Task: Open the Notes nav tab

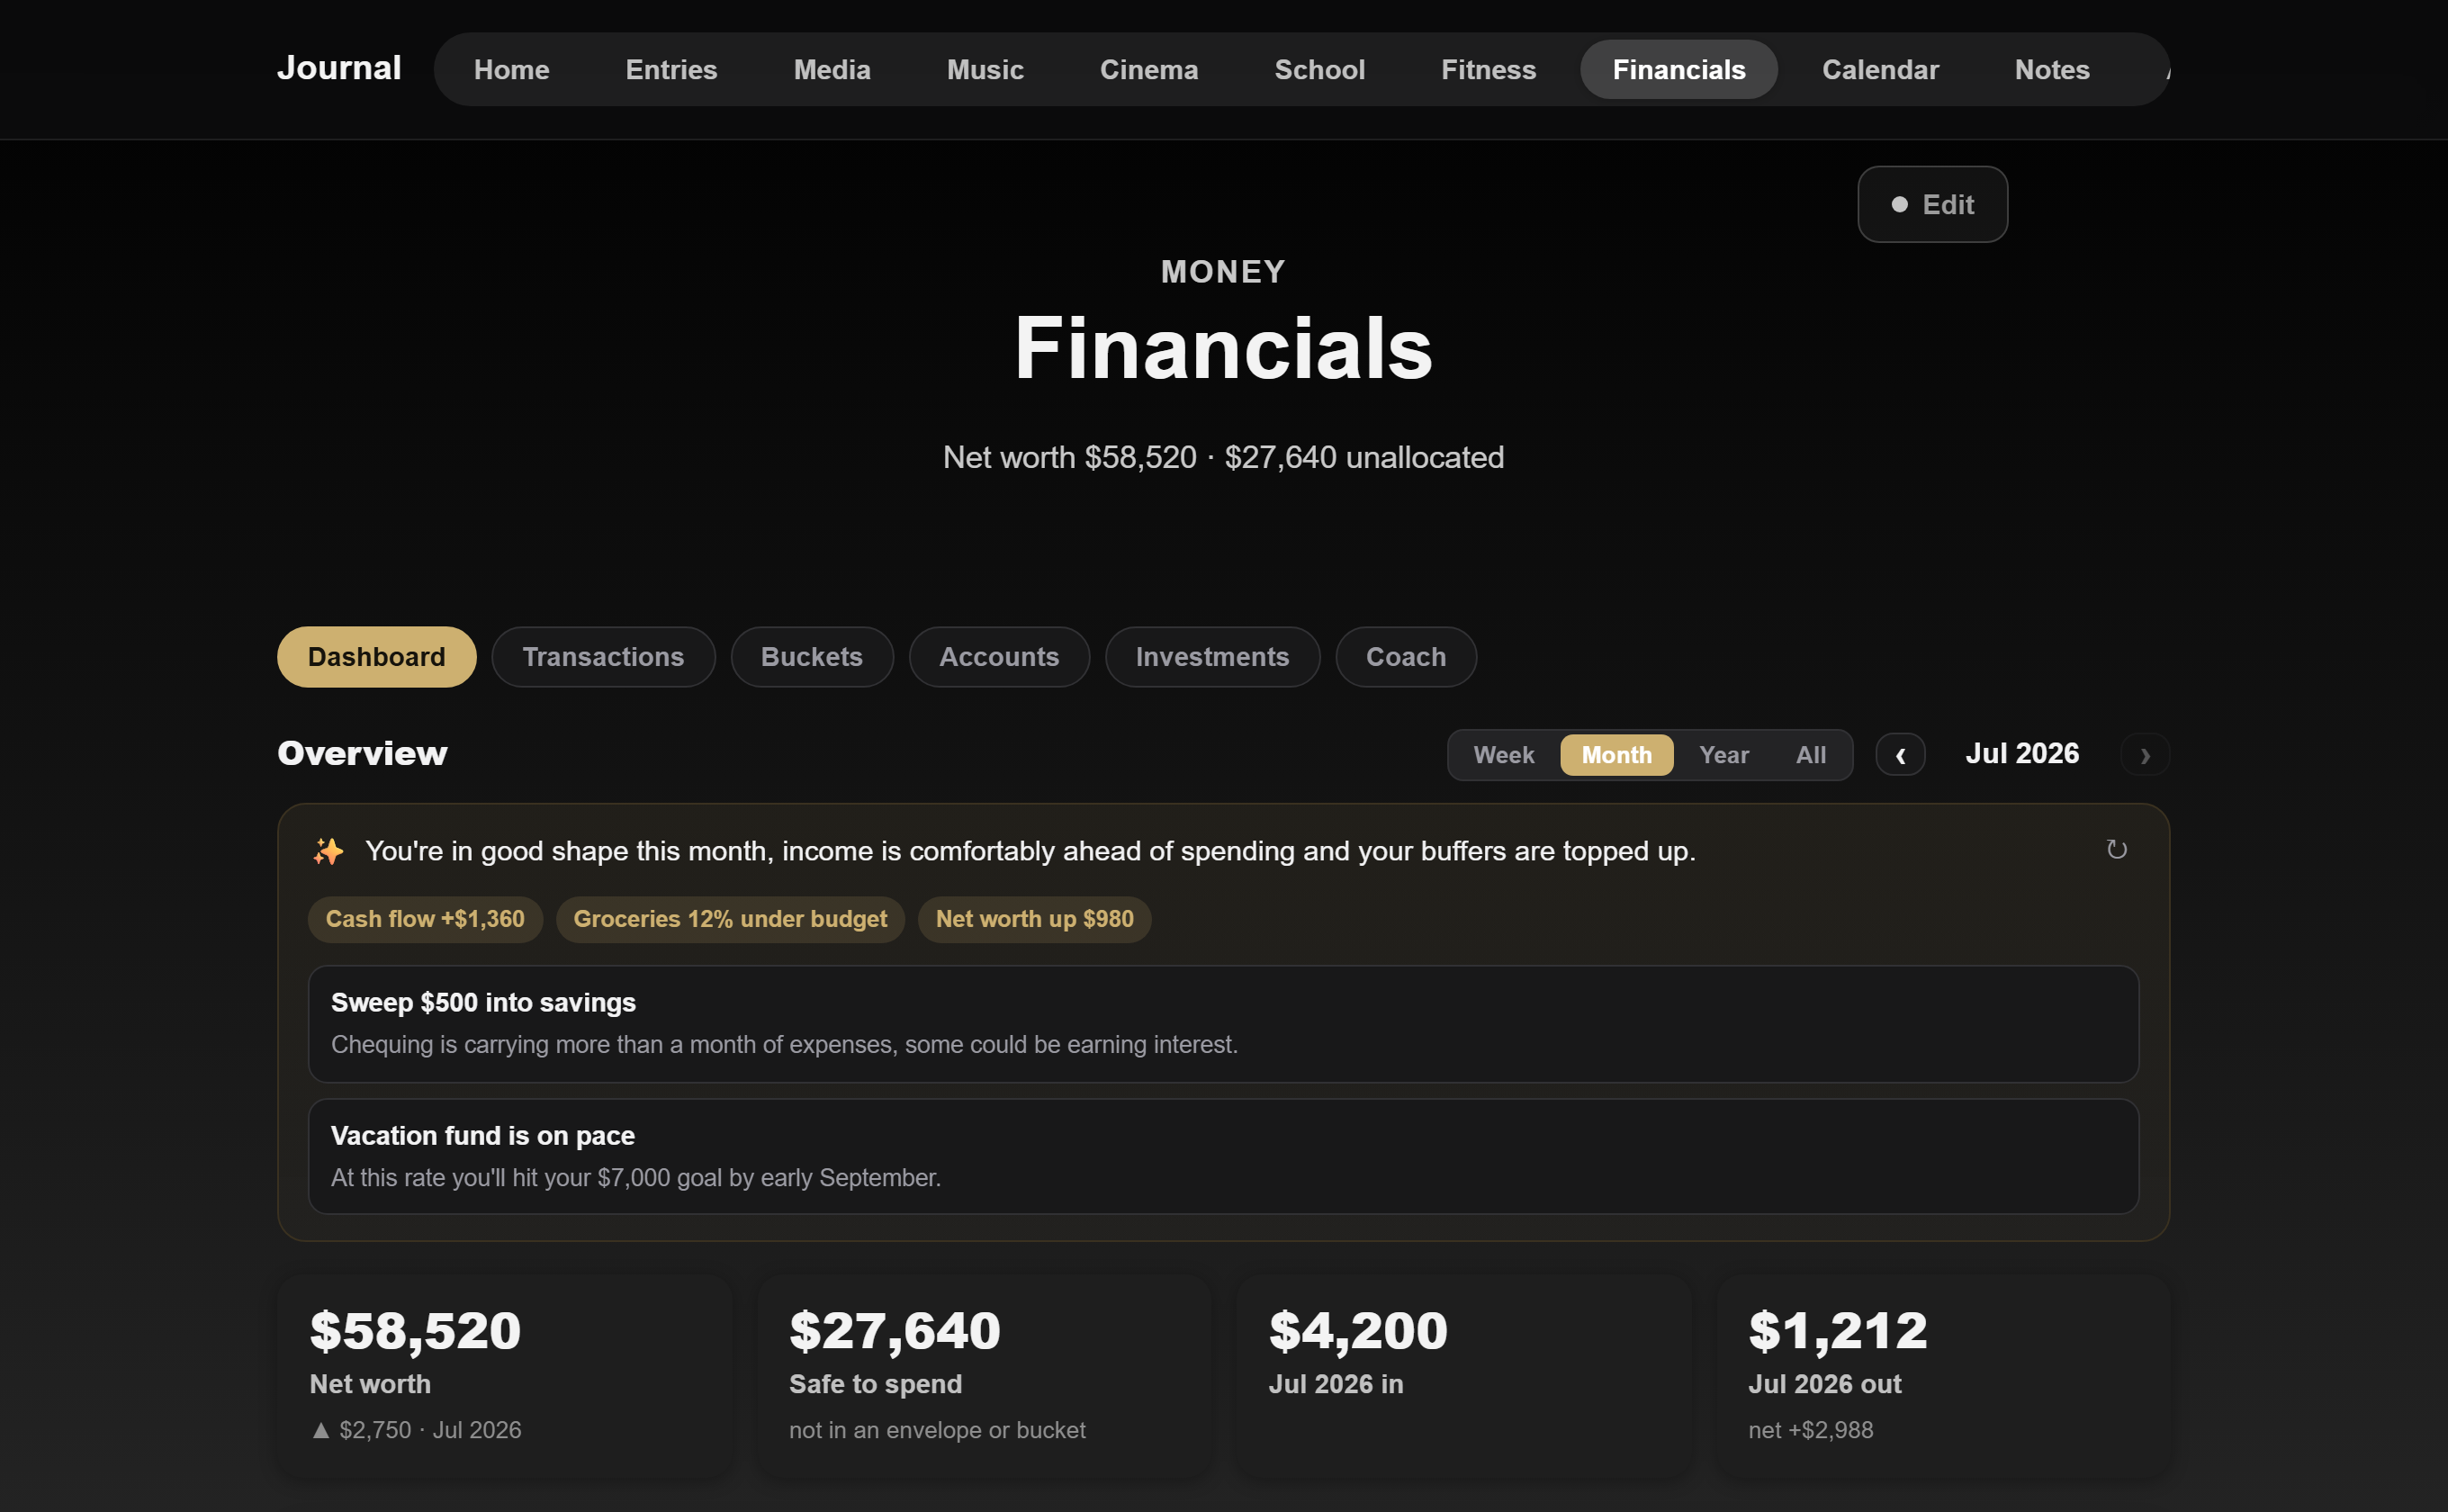Action: point(2051,69)
